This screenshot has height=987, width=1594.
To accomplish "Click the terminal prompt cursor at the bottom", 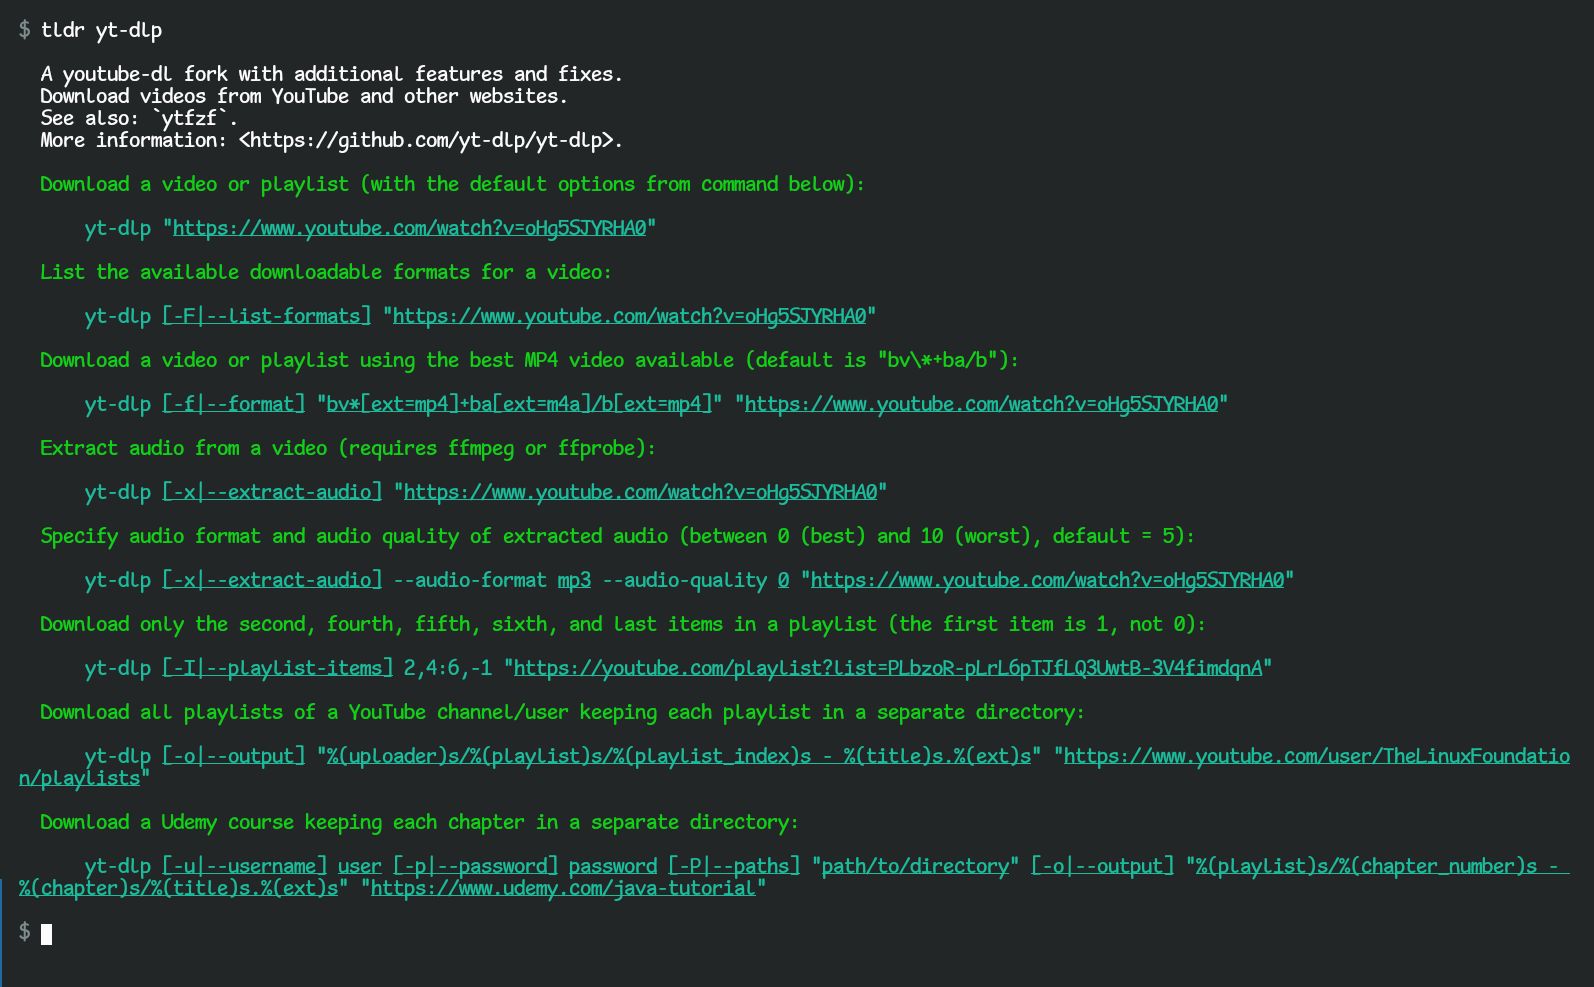I will (x=46, y=934).
